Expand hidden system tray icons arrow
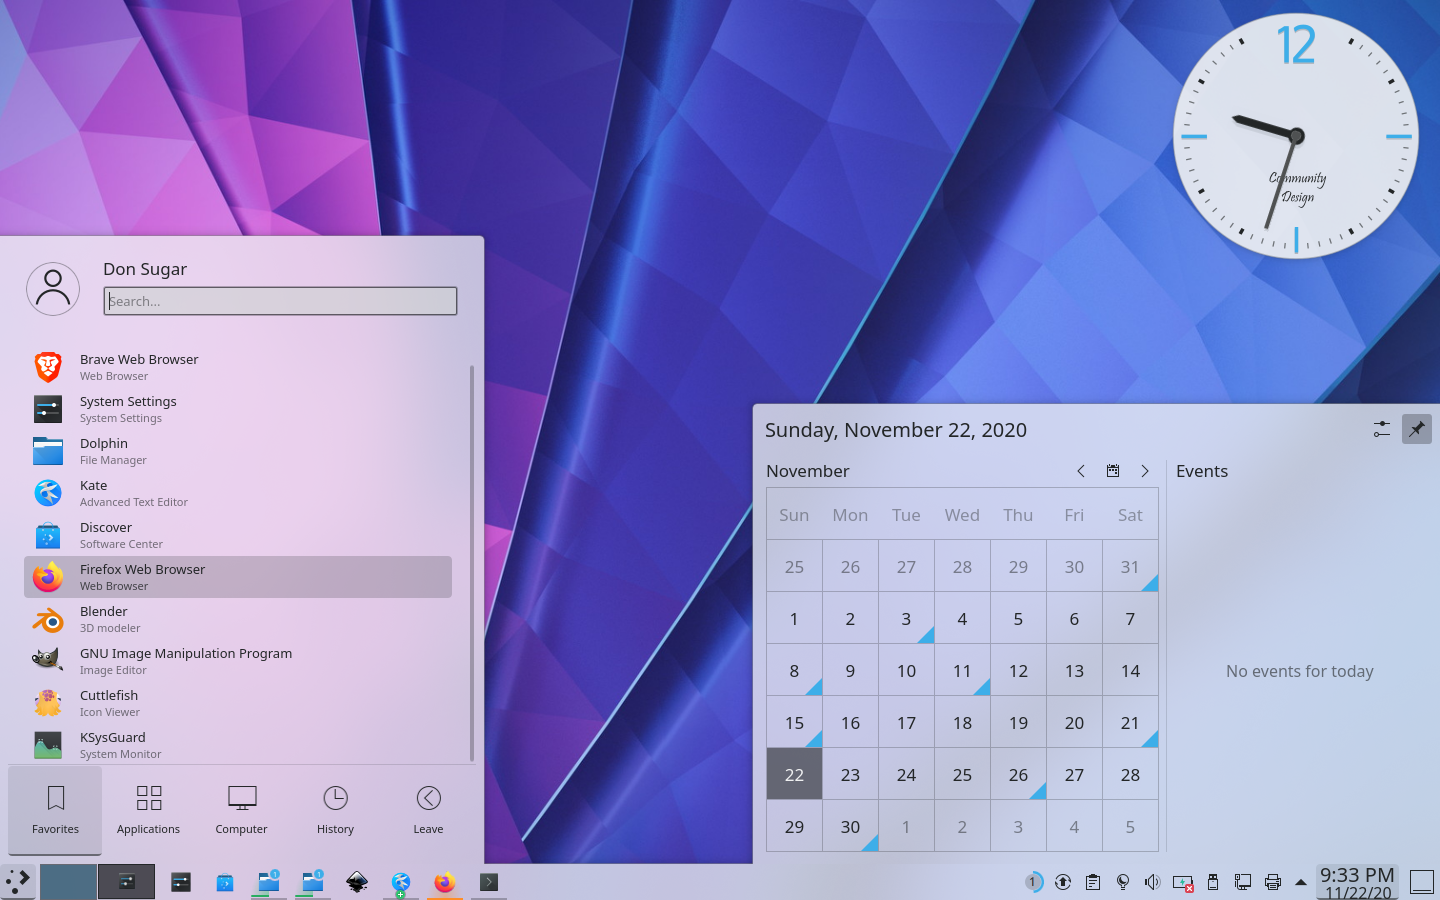The height and width of the screenshot is (900, 1440). pos(1301,882)
